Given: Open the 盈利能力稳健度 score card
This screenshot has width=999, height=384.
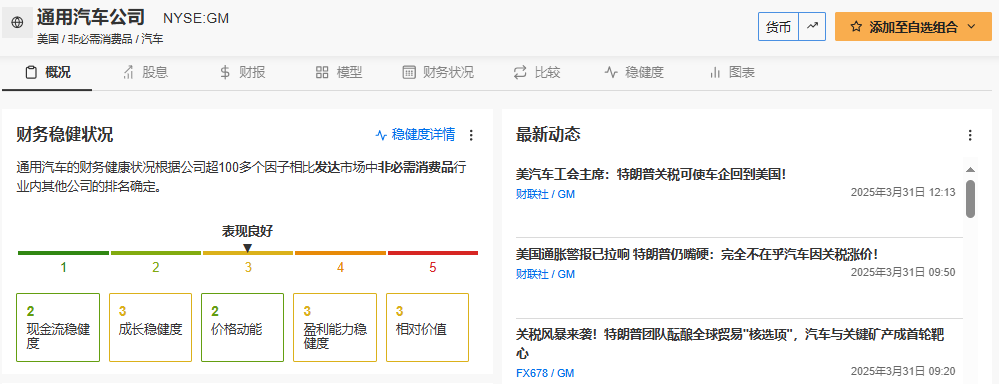Looking at the screenshot, I should pos(335,327).
